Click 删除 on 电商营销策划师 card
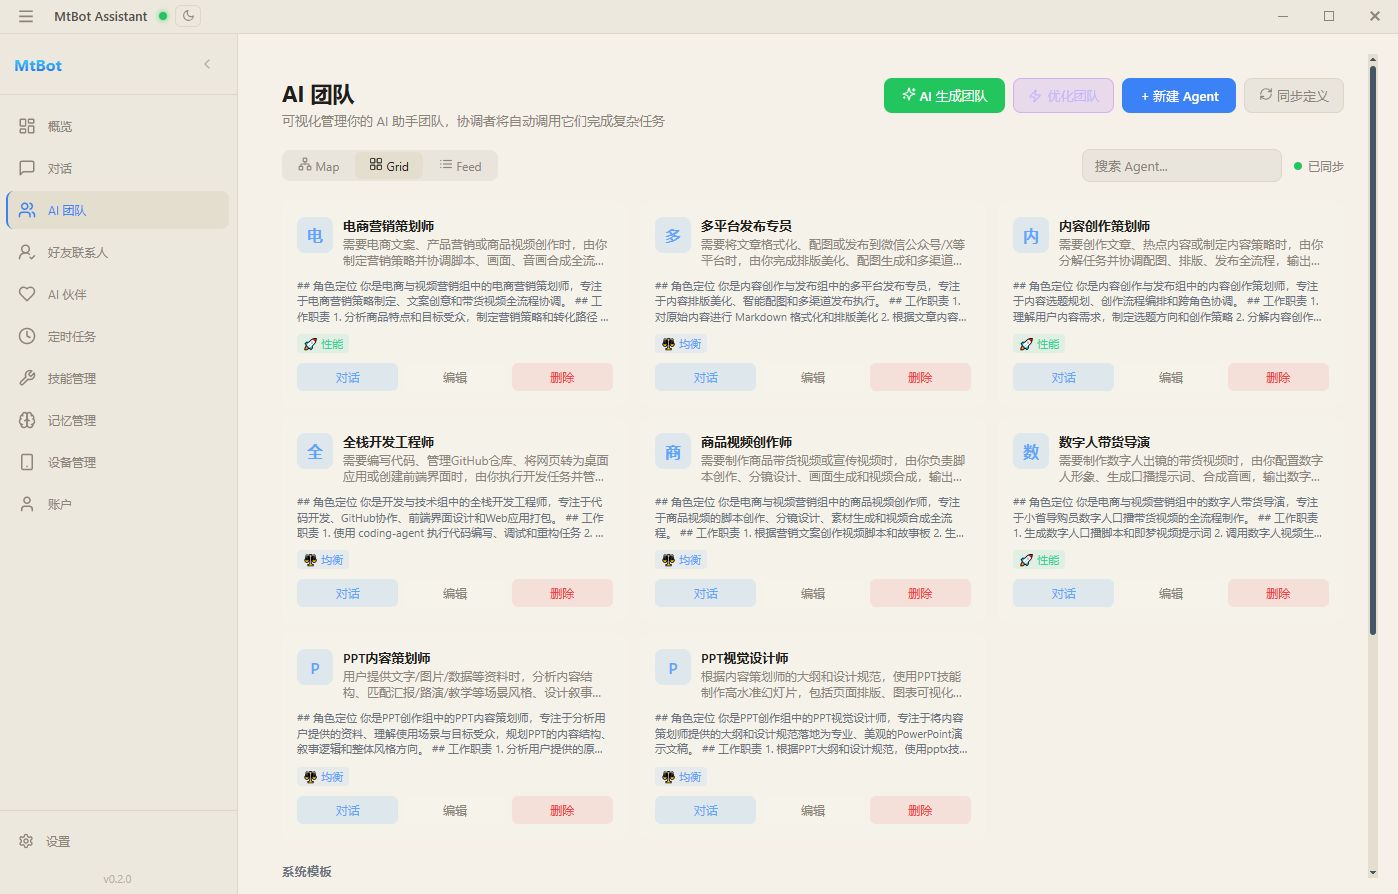1398x894 pixels. 562,377
